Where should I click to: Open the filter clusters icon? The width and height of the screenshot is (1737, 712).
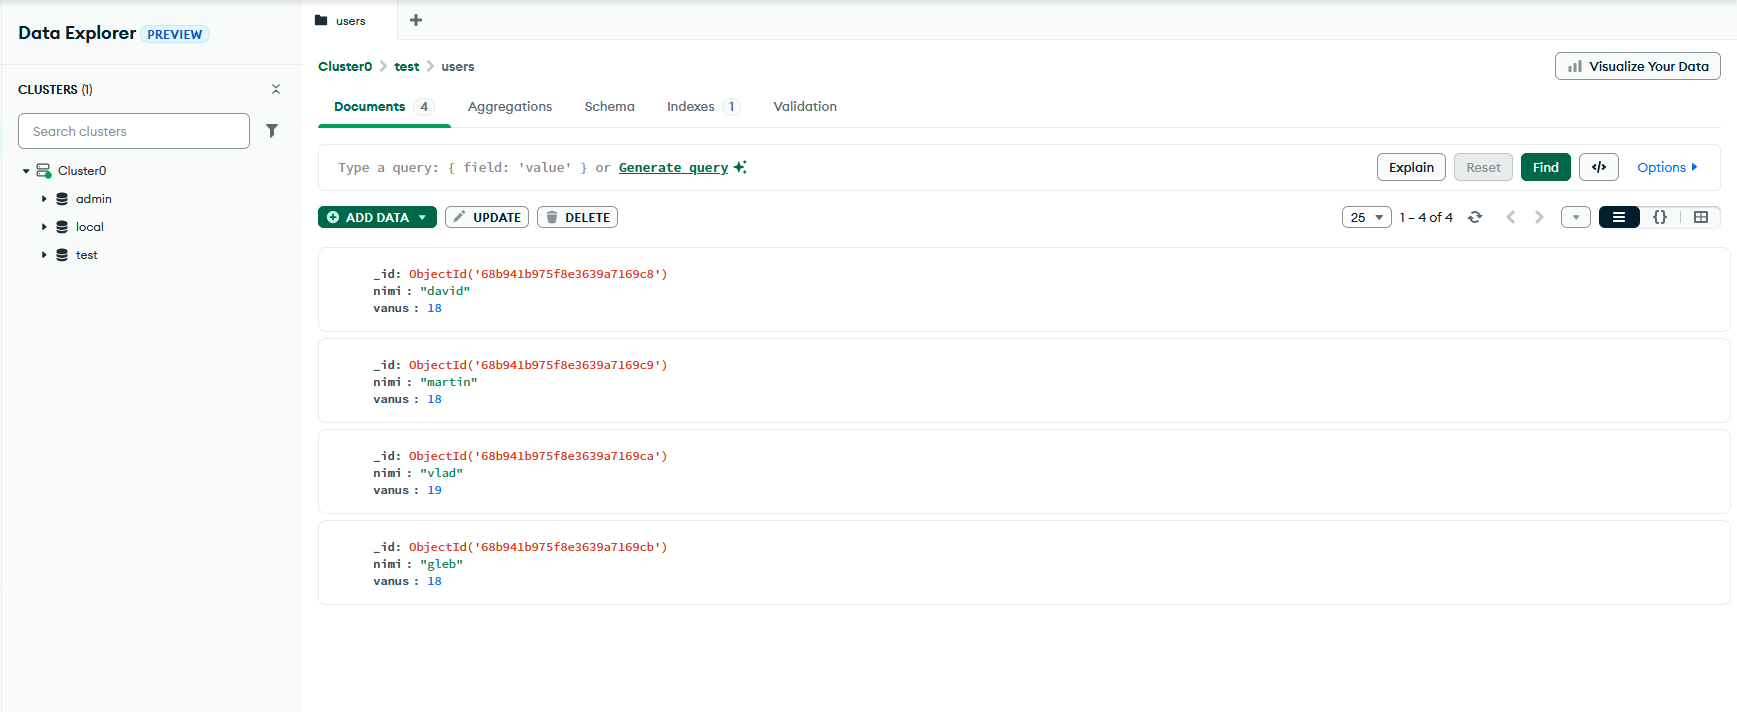tap(272, 131)
